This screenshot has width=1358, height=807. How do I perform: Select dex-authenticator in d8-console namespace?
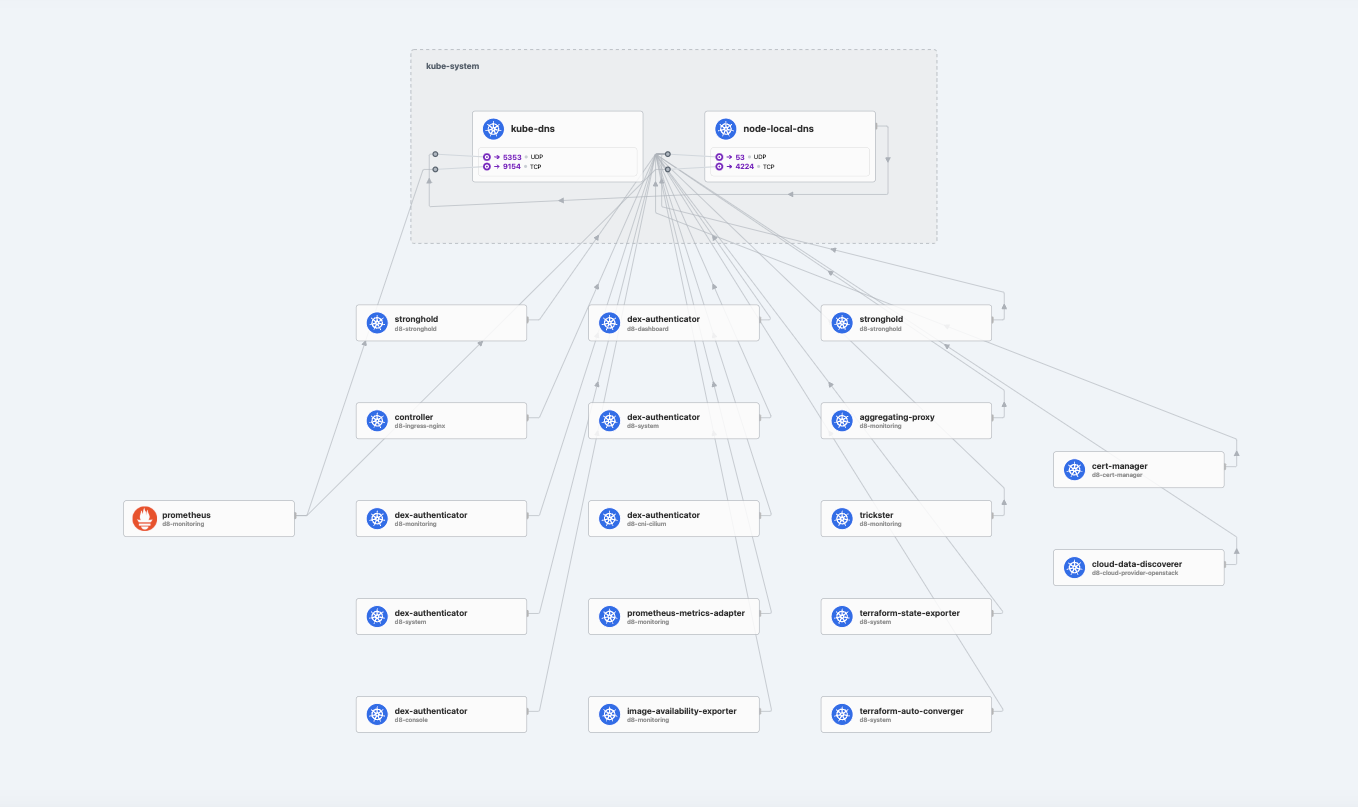pos(441,715)
